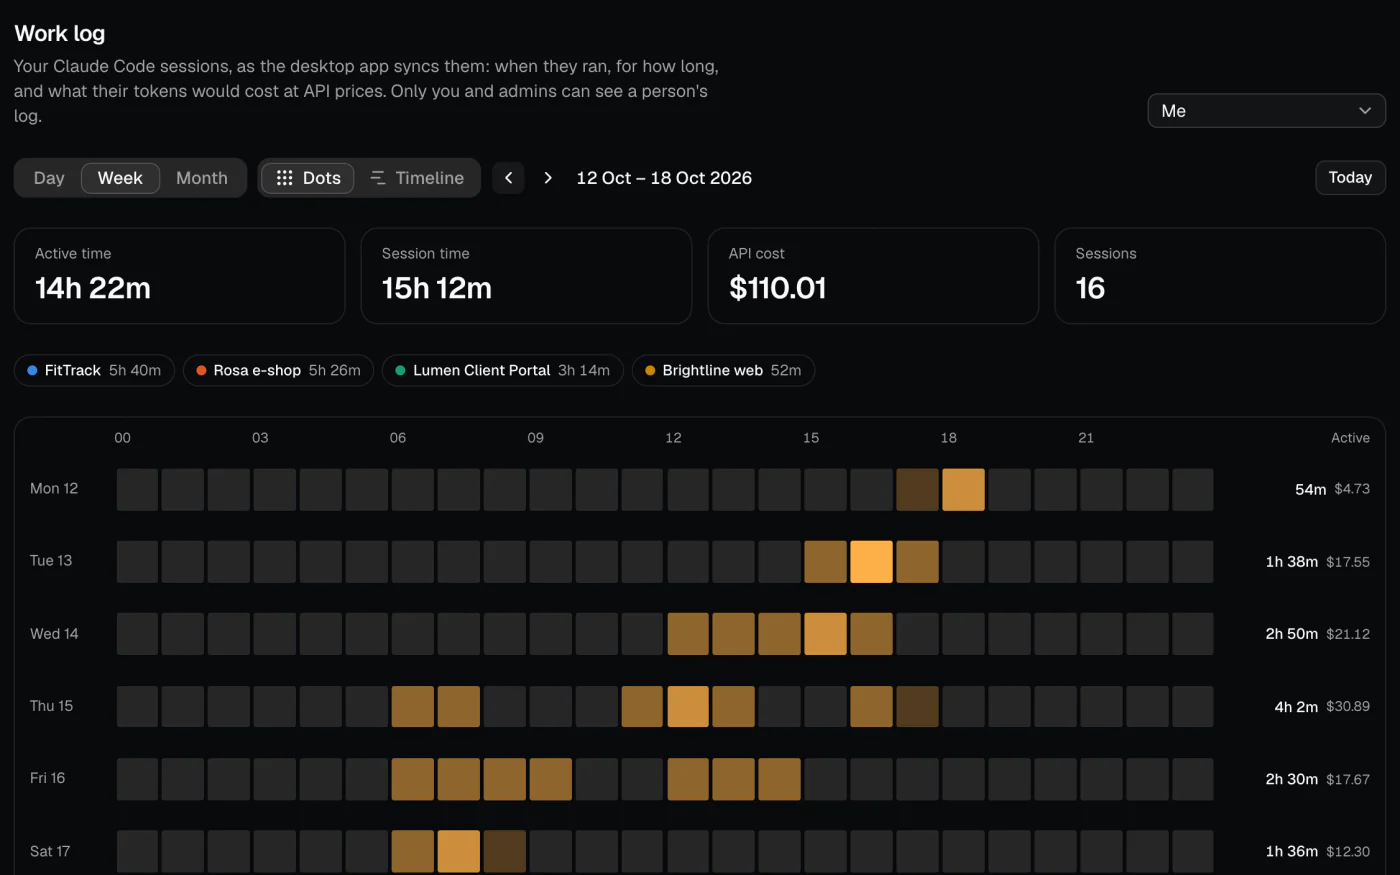
Task: Switch to the Day view
Action: [x=49, y=178]
